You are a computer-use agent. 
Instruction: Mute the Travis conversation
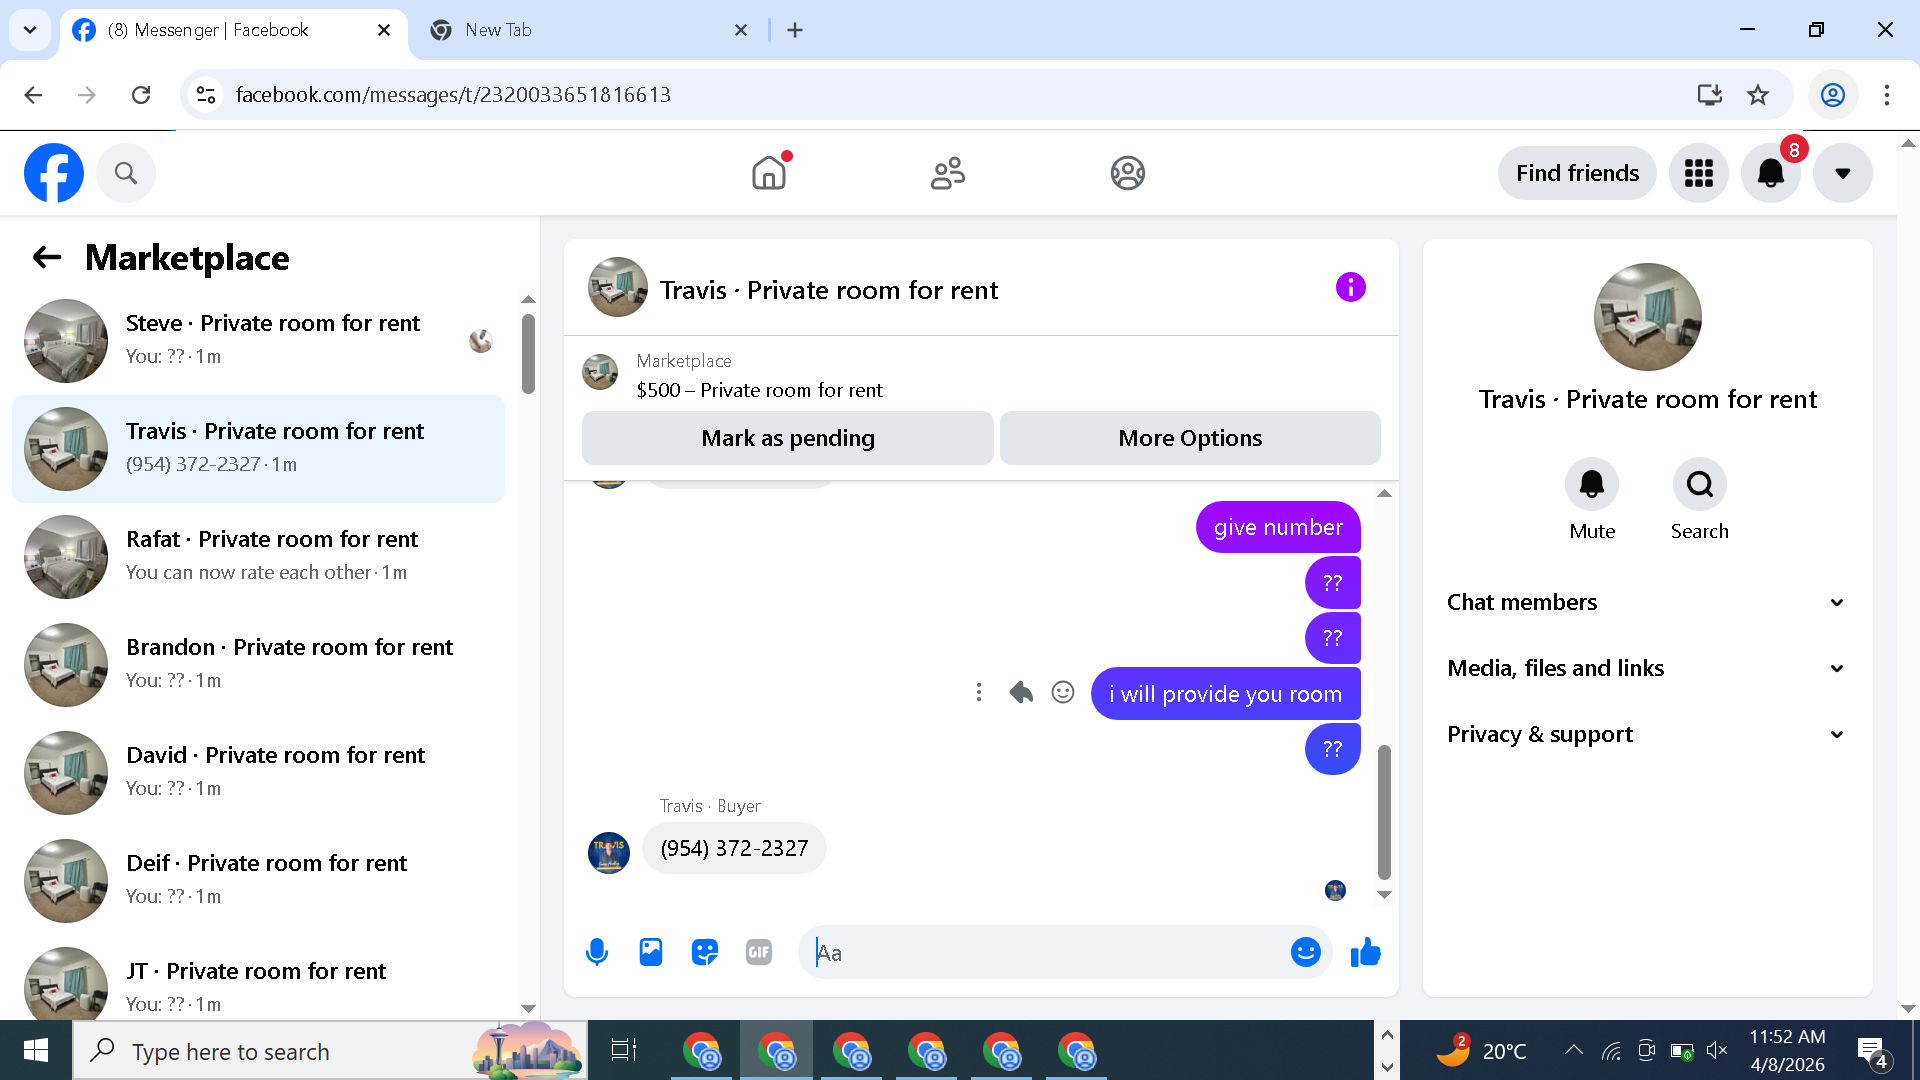click(x=1591, y=485)
